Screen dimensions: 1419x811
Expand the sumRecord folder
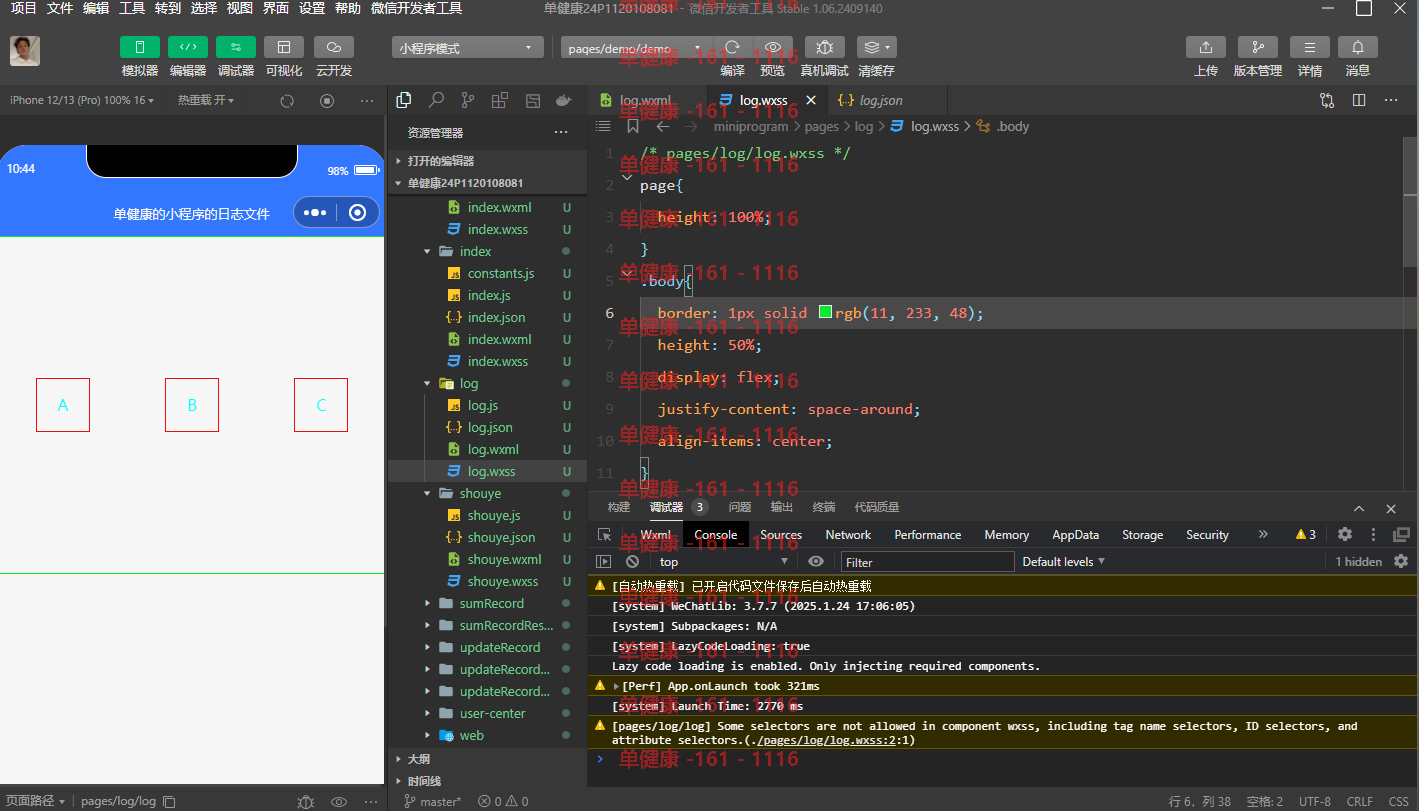428,603
